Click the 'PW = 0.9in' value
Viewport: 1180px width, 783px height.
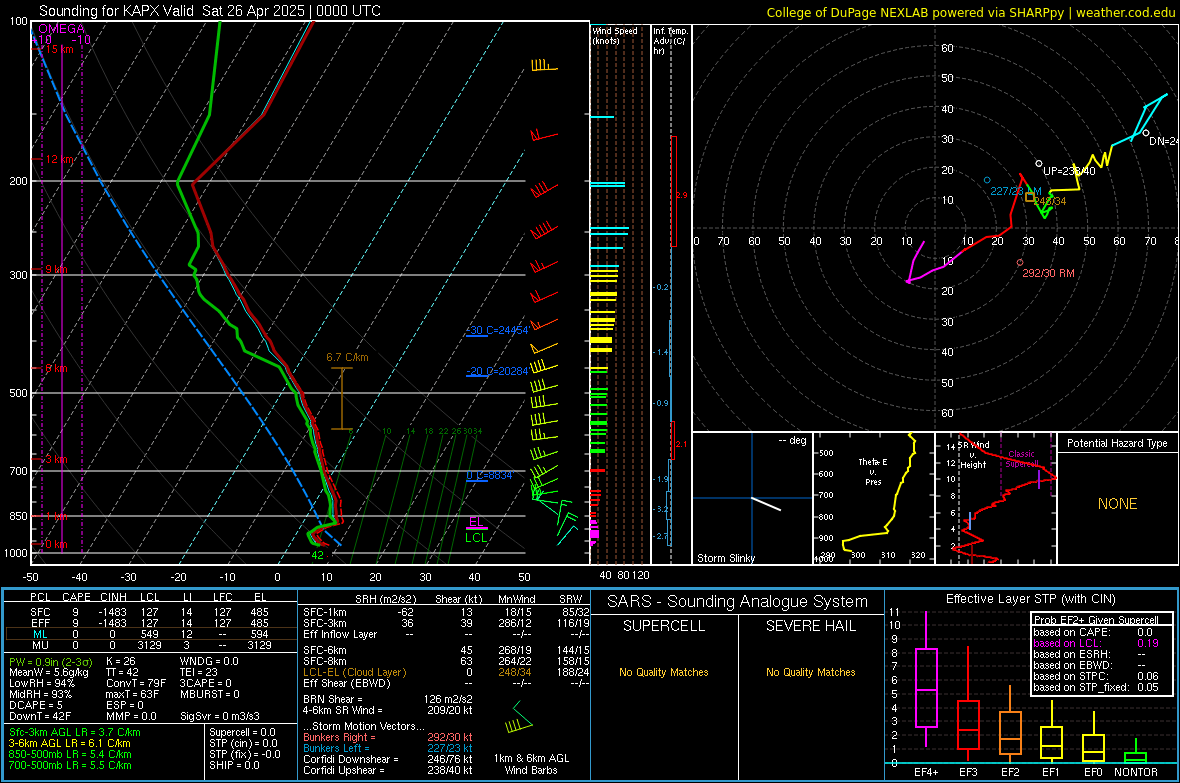tap(50, 661)
